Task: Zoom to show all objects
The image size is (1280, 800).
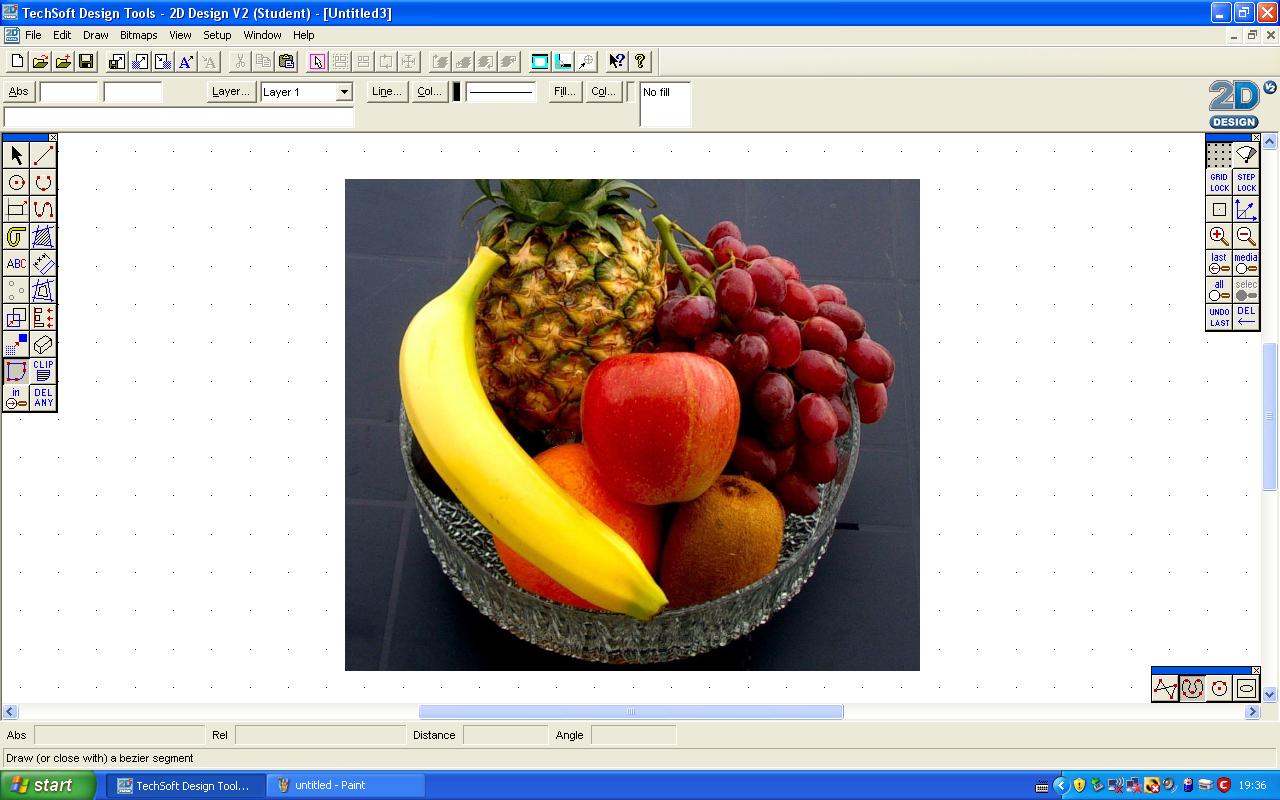Action: [x=1219, y=290]
